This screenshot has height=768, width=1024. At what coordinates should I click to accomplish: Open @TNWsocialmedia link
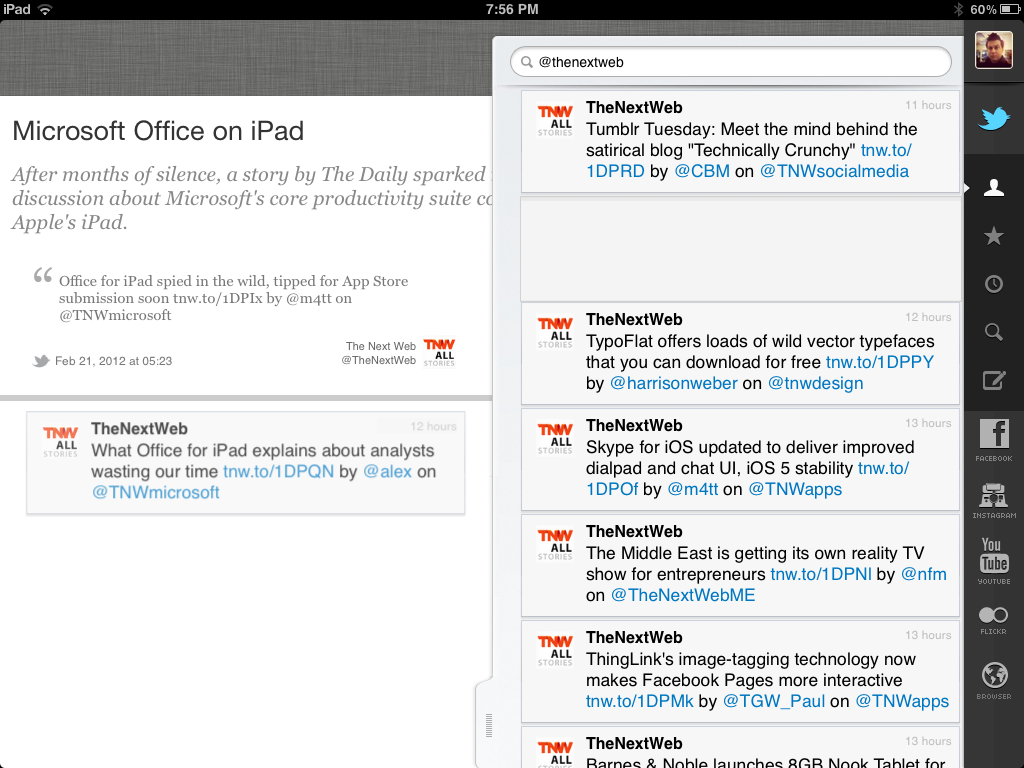pyautogui.click(x=834, y=171)
